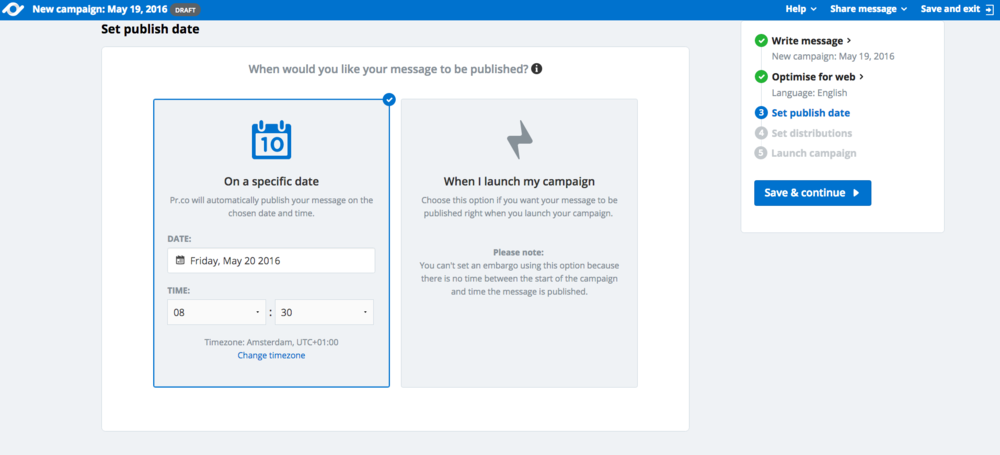The height and width of the screenshot is (455, 1000).
Task: Click the info icon beside the publish question
Action: tap(537, 68)
